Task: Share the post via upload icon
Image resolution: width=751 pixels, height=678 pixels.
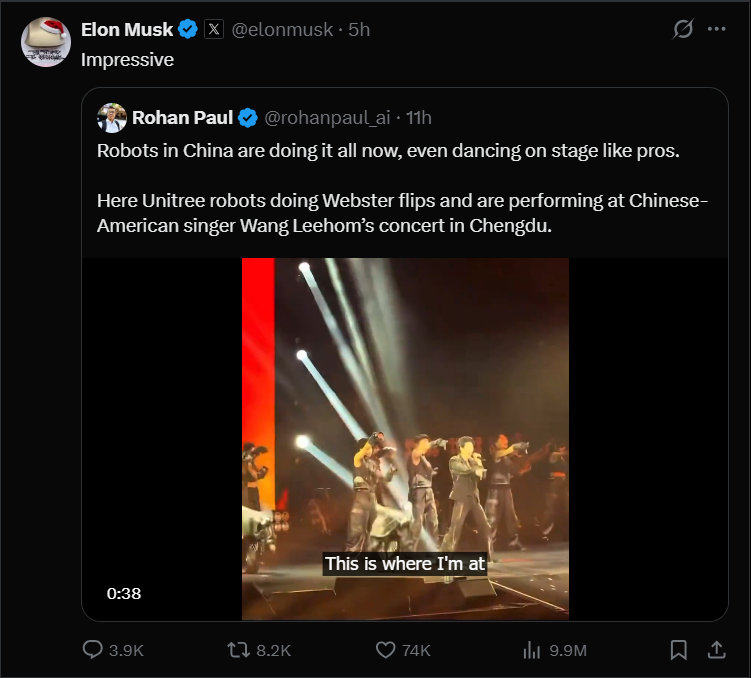Action: (x=716, y=650)
